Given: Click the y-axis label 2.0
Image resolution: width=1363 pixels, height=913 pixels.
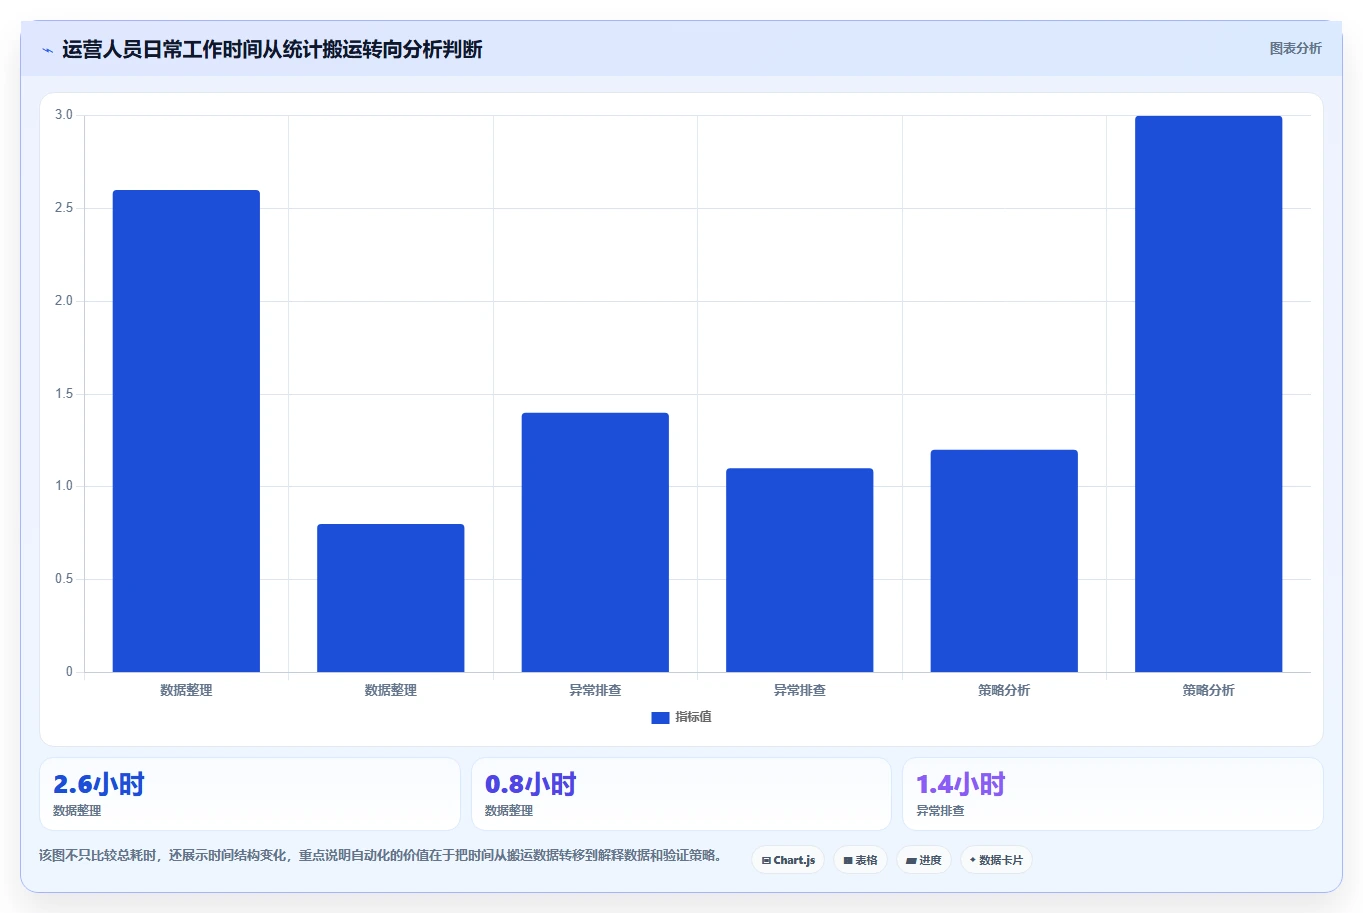Looking at the screenshot, I should tap(64, 301).
